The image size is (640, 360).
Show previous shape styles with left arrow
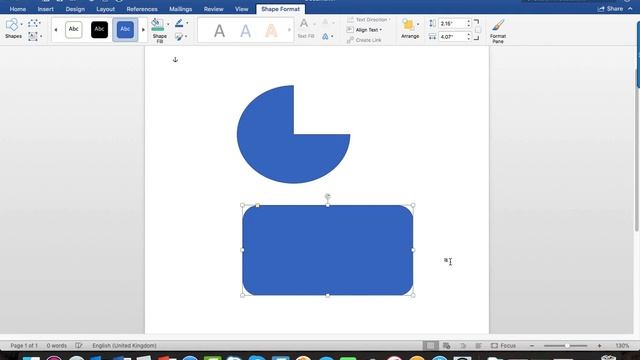pos(56,30)
